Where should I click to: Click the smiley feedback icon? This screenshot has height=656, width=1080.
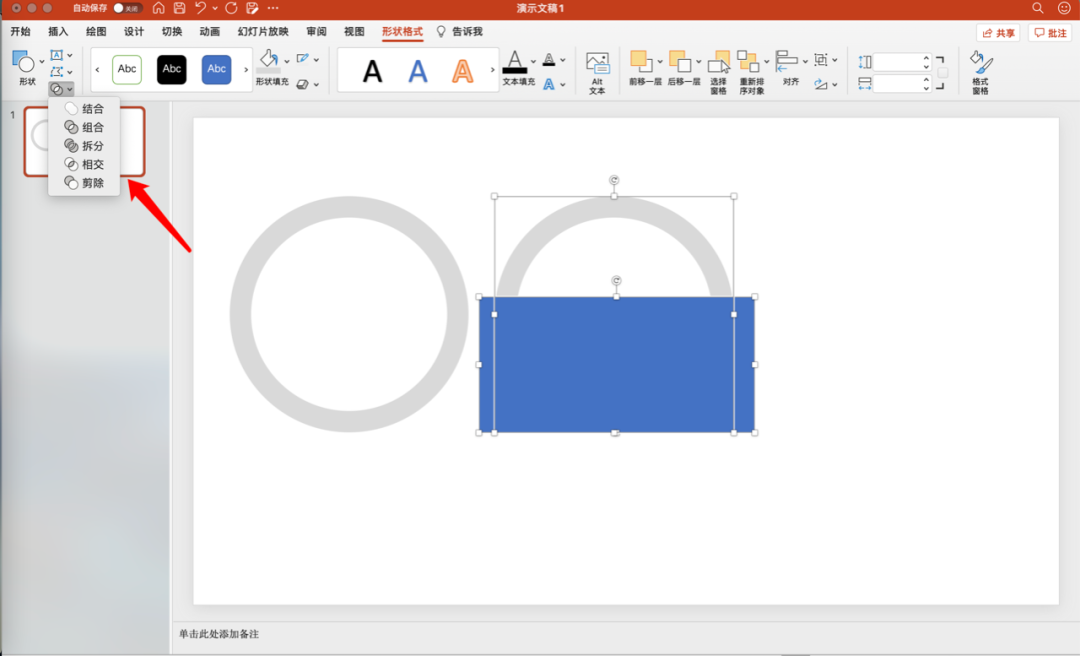click(x=1064, y=8)
